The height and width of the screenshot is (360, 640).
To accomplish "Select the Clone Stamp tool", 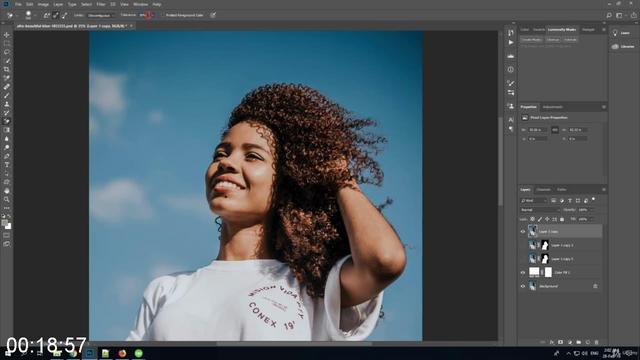I will 7,104.
